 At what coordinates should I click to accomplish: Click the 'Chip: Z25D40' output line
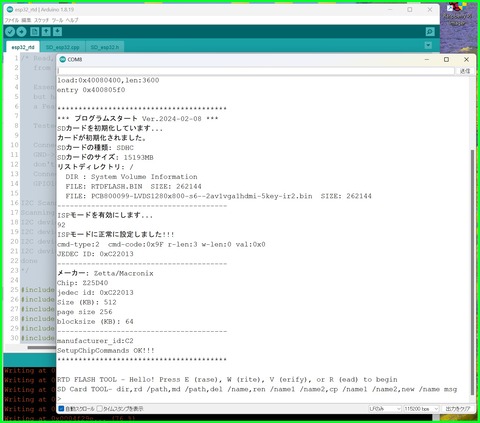[x=82, y=283]
